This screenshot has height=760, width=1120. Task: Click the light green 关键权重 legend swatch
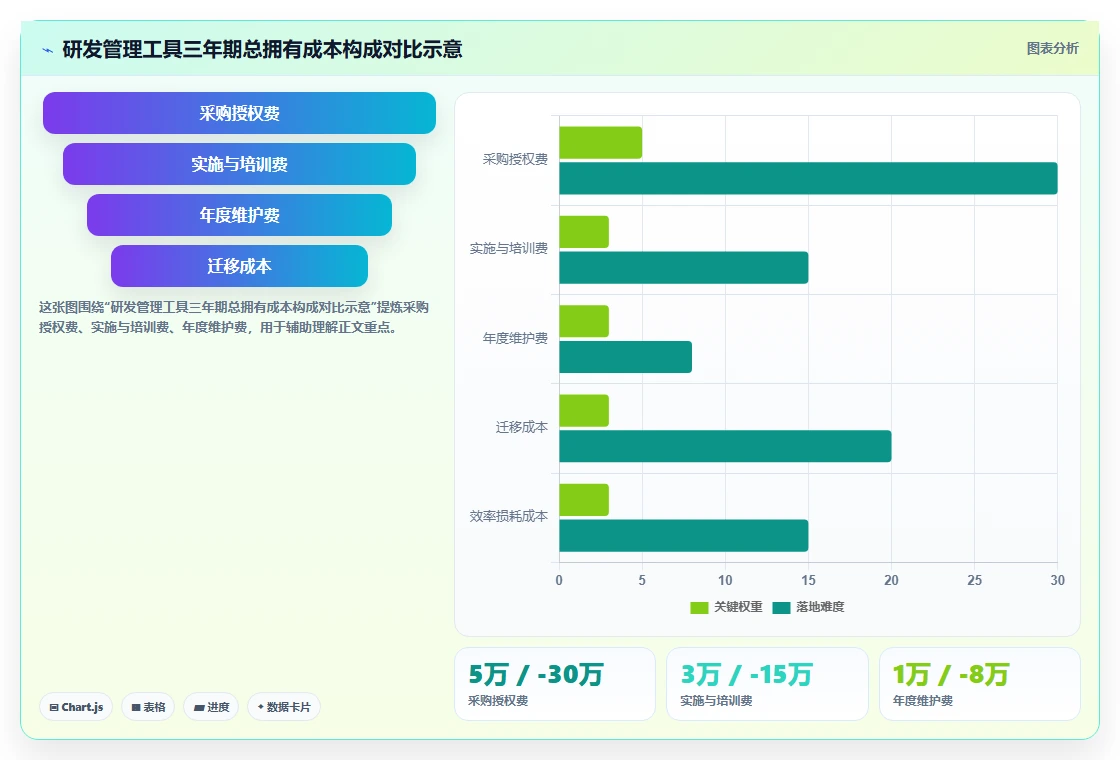click(699, 608)
